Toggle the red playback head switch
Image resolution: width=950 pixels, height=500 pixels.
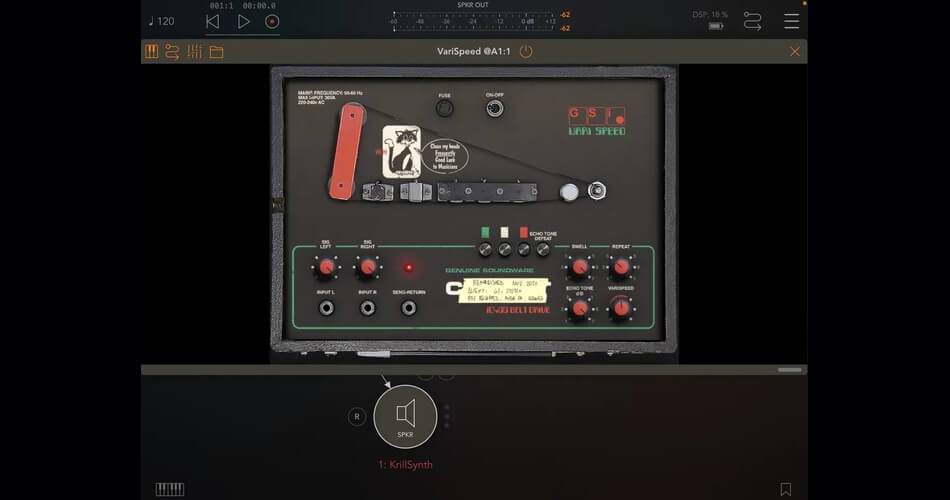point(523,248)
